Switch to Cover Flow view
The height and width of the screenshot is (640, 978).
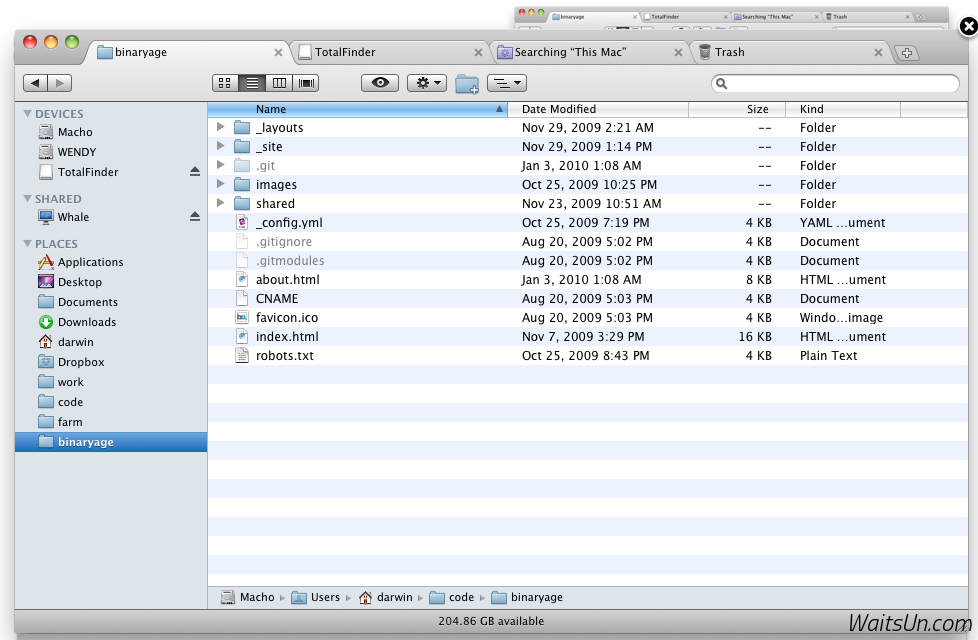tap(306, 83)
